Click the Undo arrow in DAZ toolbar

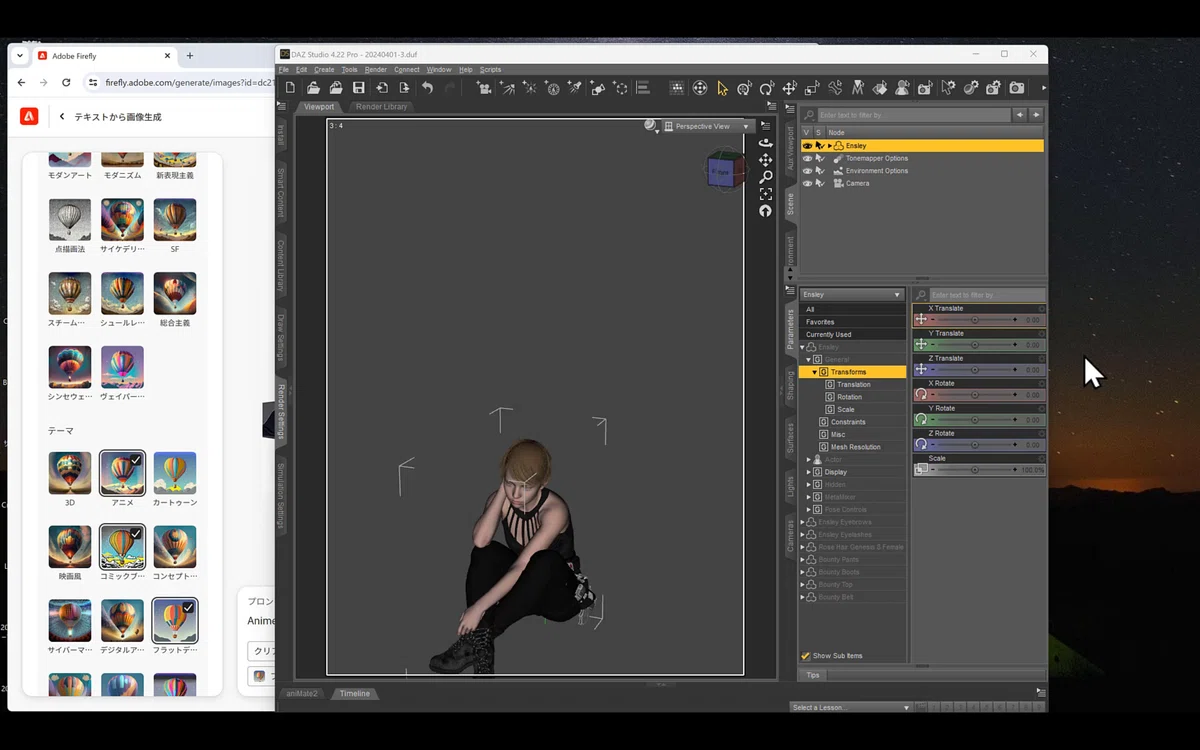pyautogui.click(x=428, y=88)
